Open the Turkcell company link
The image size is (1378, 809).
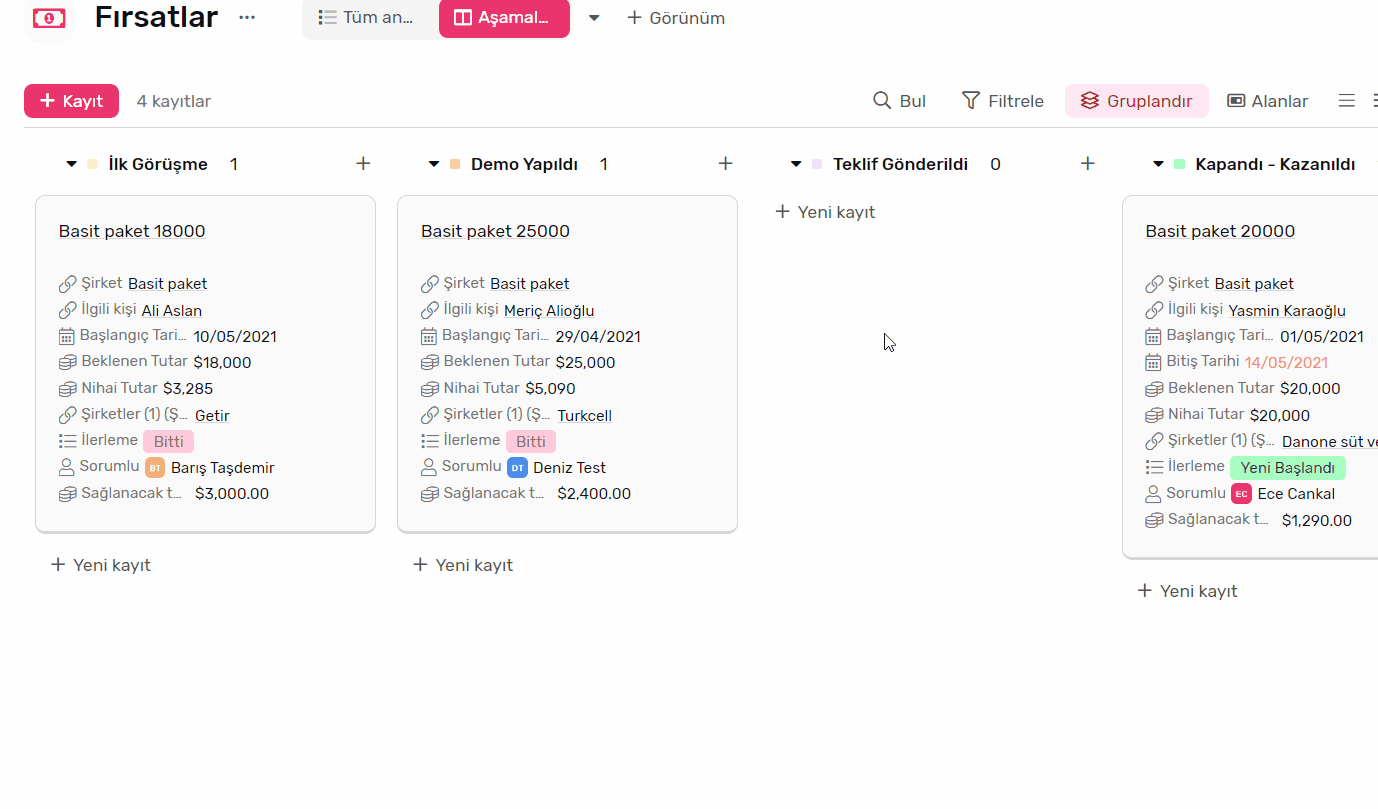click(x=585, y=415)
